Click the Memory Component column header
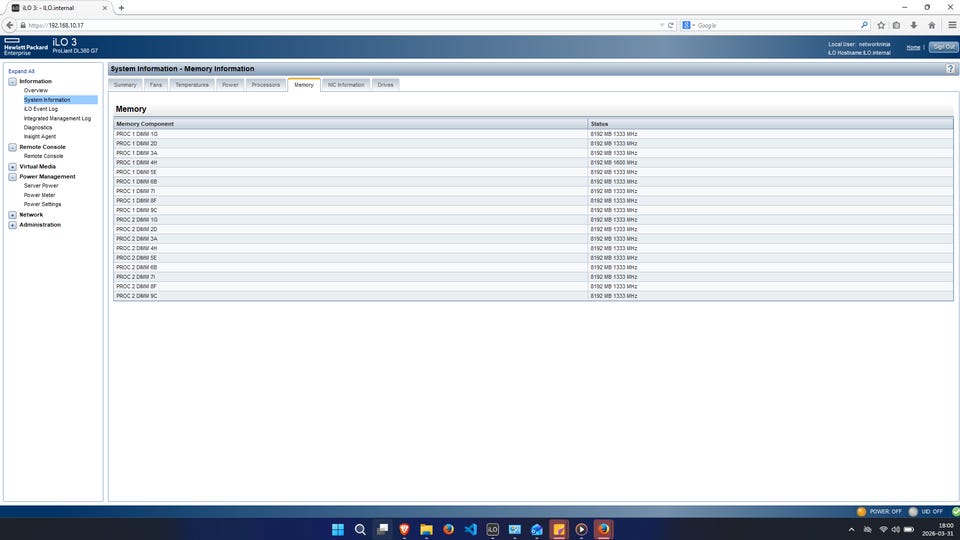The height and width of the screenshot is (540, 960). [350, 124]
